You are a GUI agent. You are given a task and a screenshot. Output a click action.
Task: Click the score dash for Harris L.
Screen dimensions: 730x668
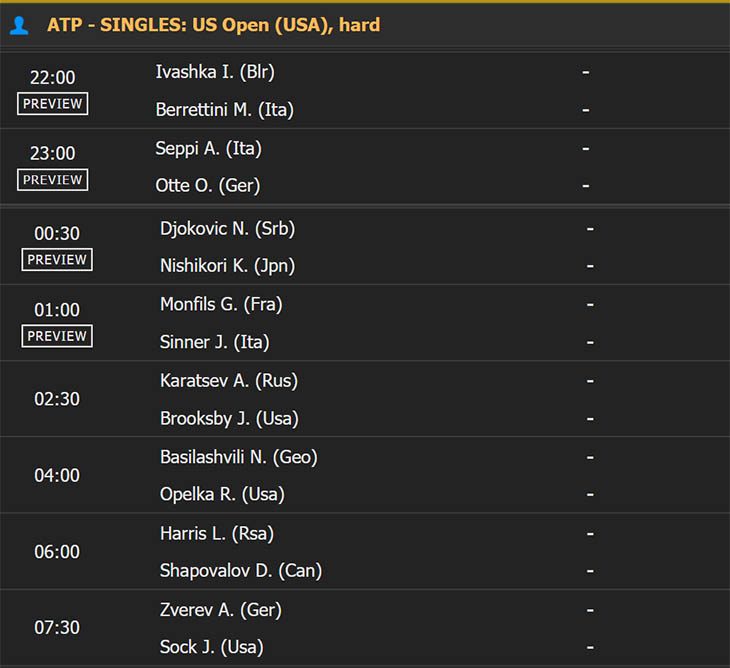coord(590,533)
